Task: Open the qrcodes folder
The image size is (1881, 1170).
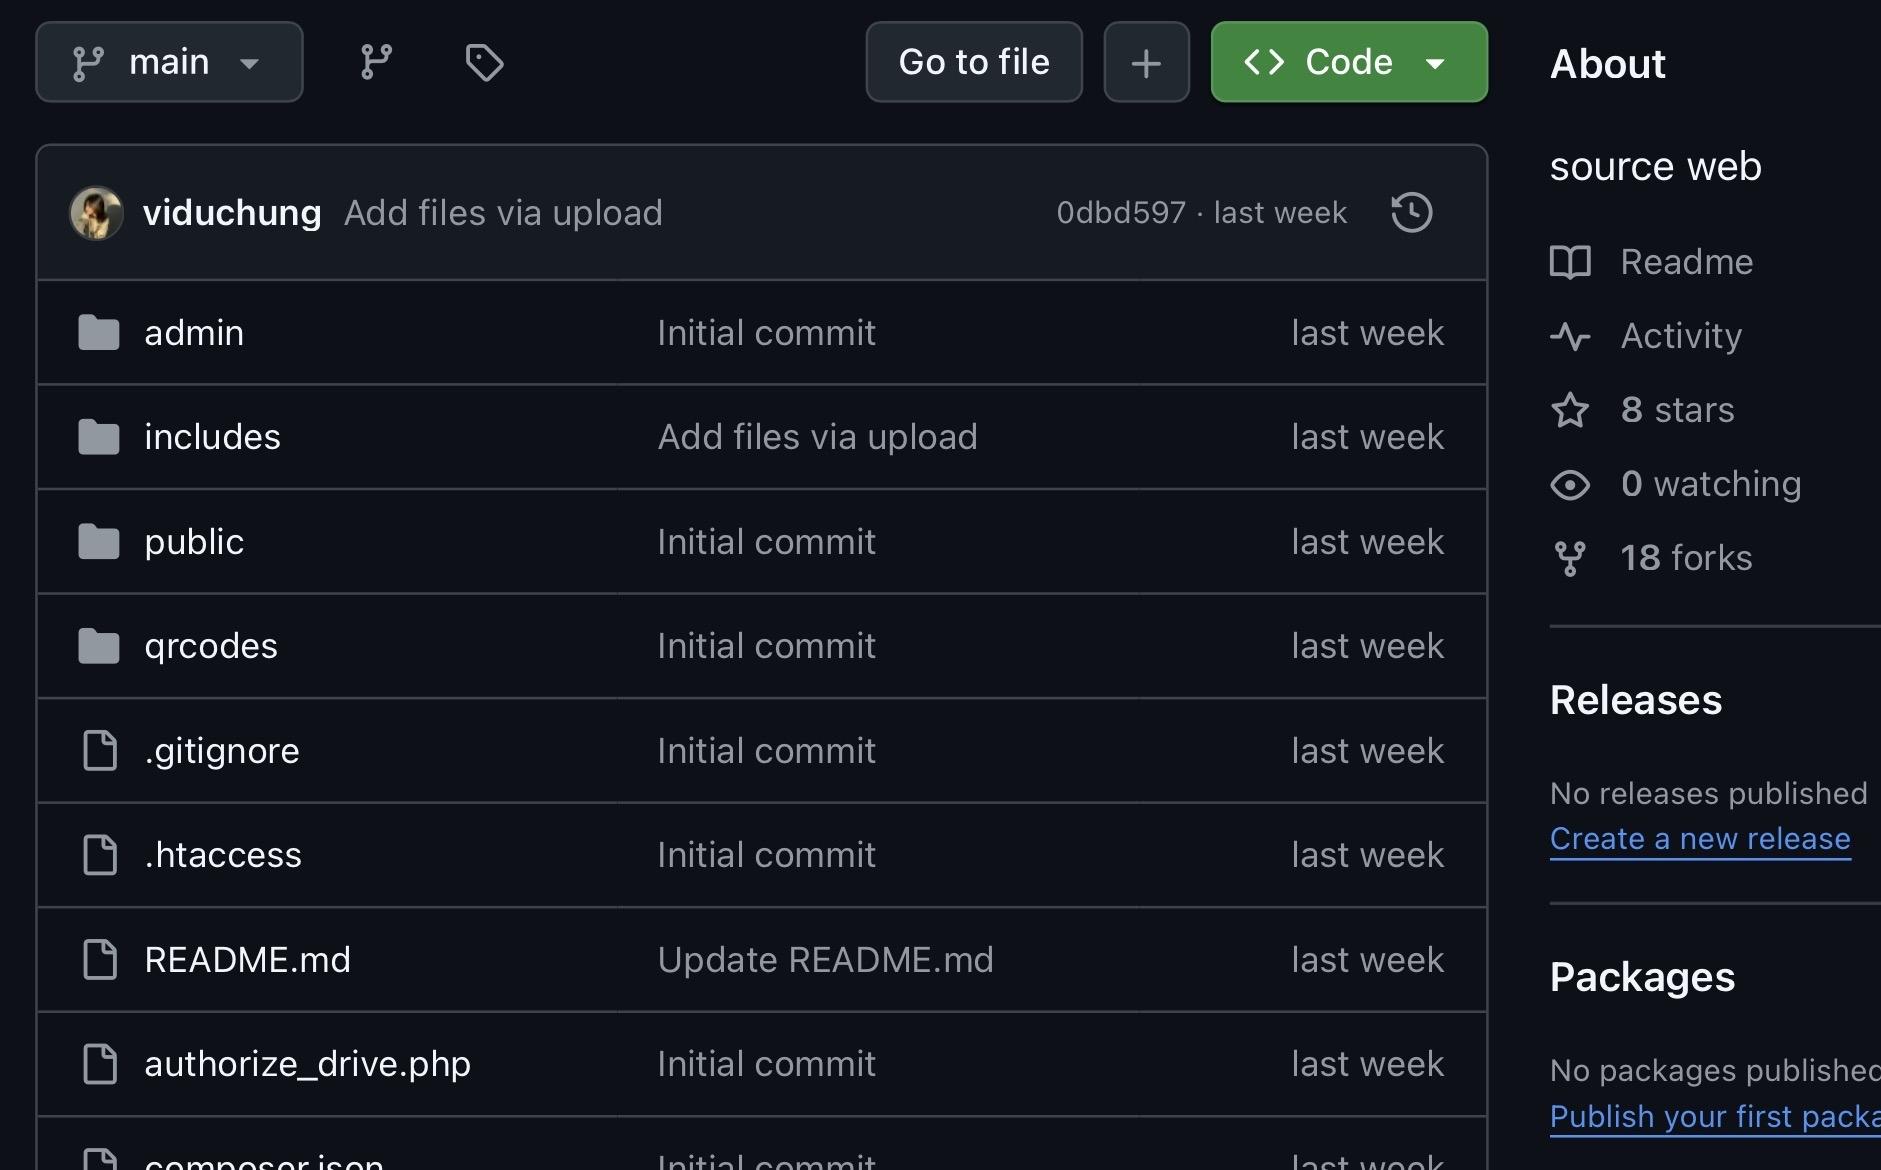Action: pyautogui.click(x=211, y=646)
